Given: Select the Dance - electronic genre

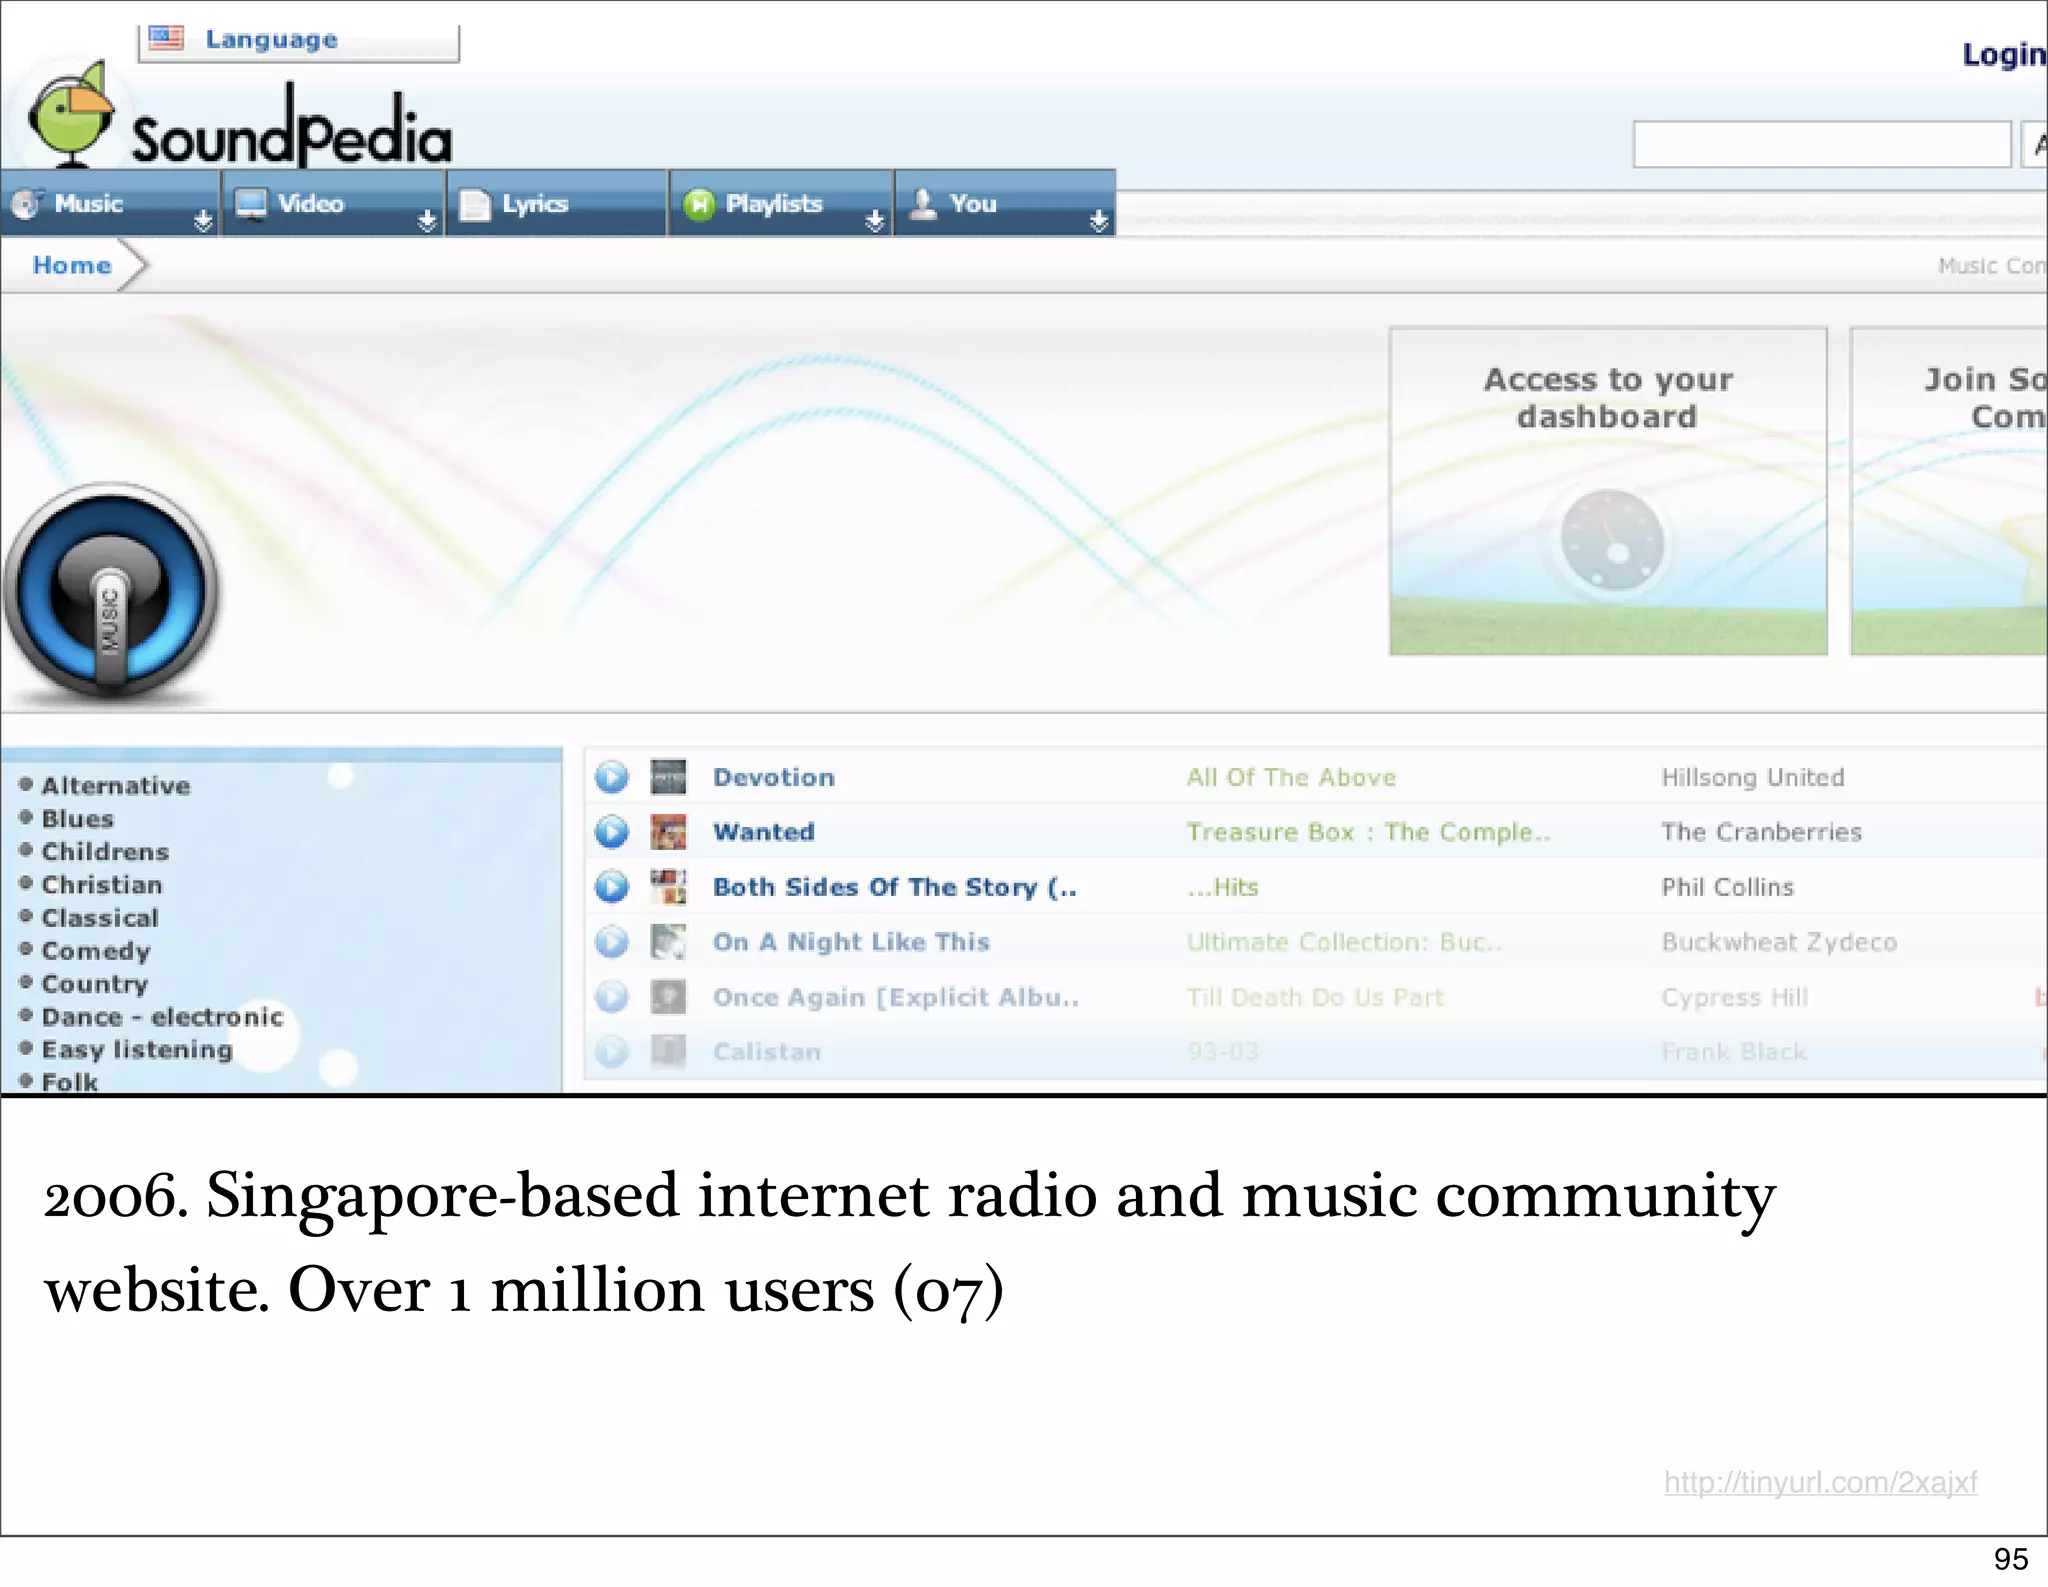Looking at the screenshot, I should [x=162, y=1017].
